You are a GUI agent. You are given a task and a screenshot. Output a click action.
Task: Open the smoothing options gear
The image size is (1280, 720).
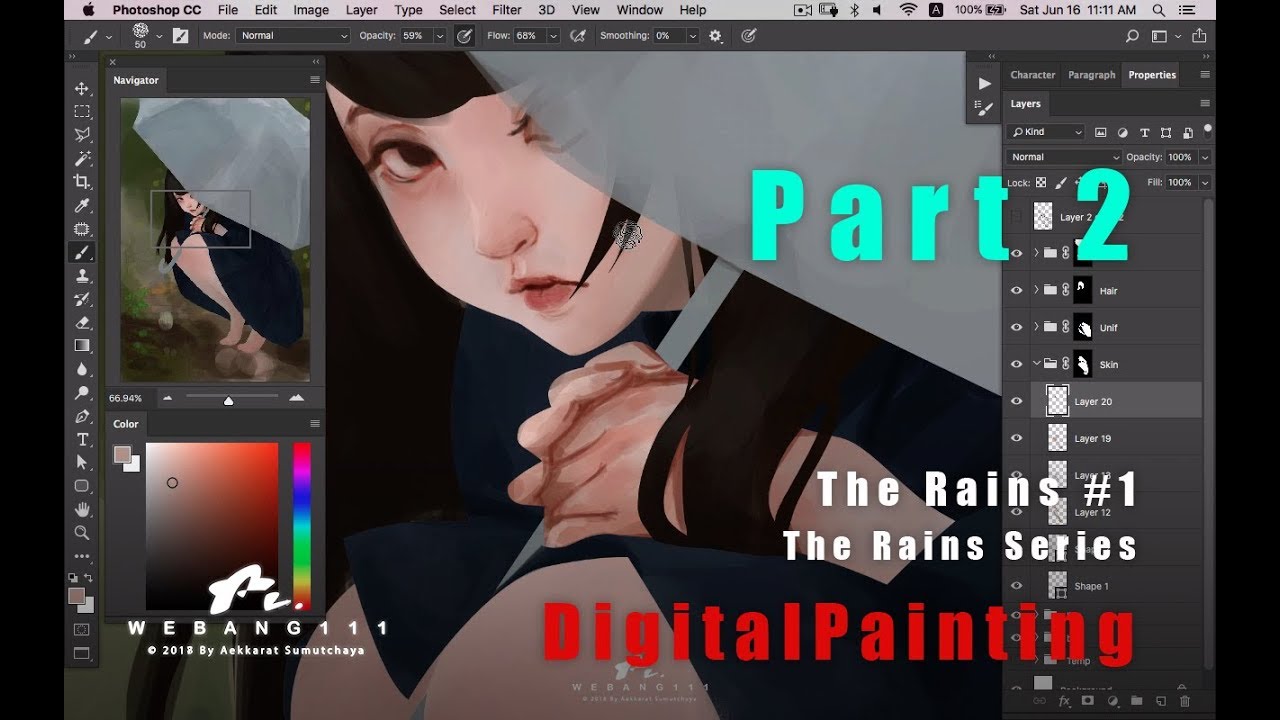715,36
